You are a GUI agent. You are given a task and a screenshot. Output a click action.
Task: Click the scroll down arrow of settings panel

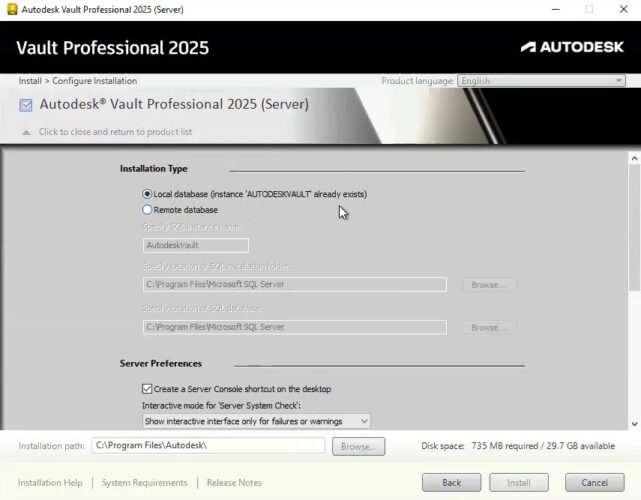tap(634, 424)
